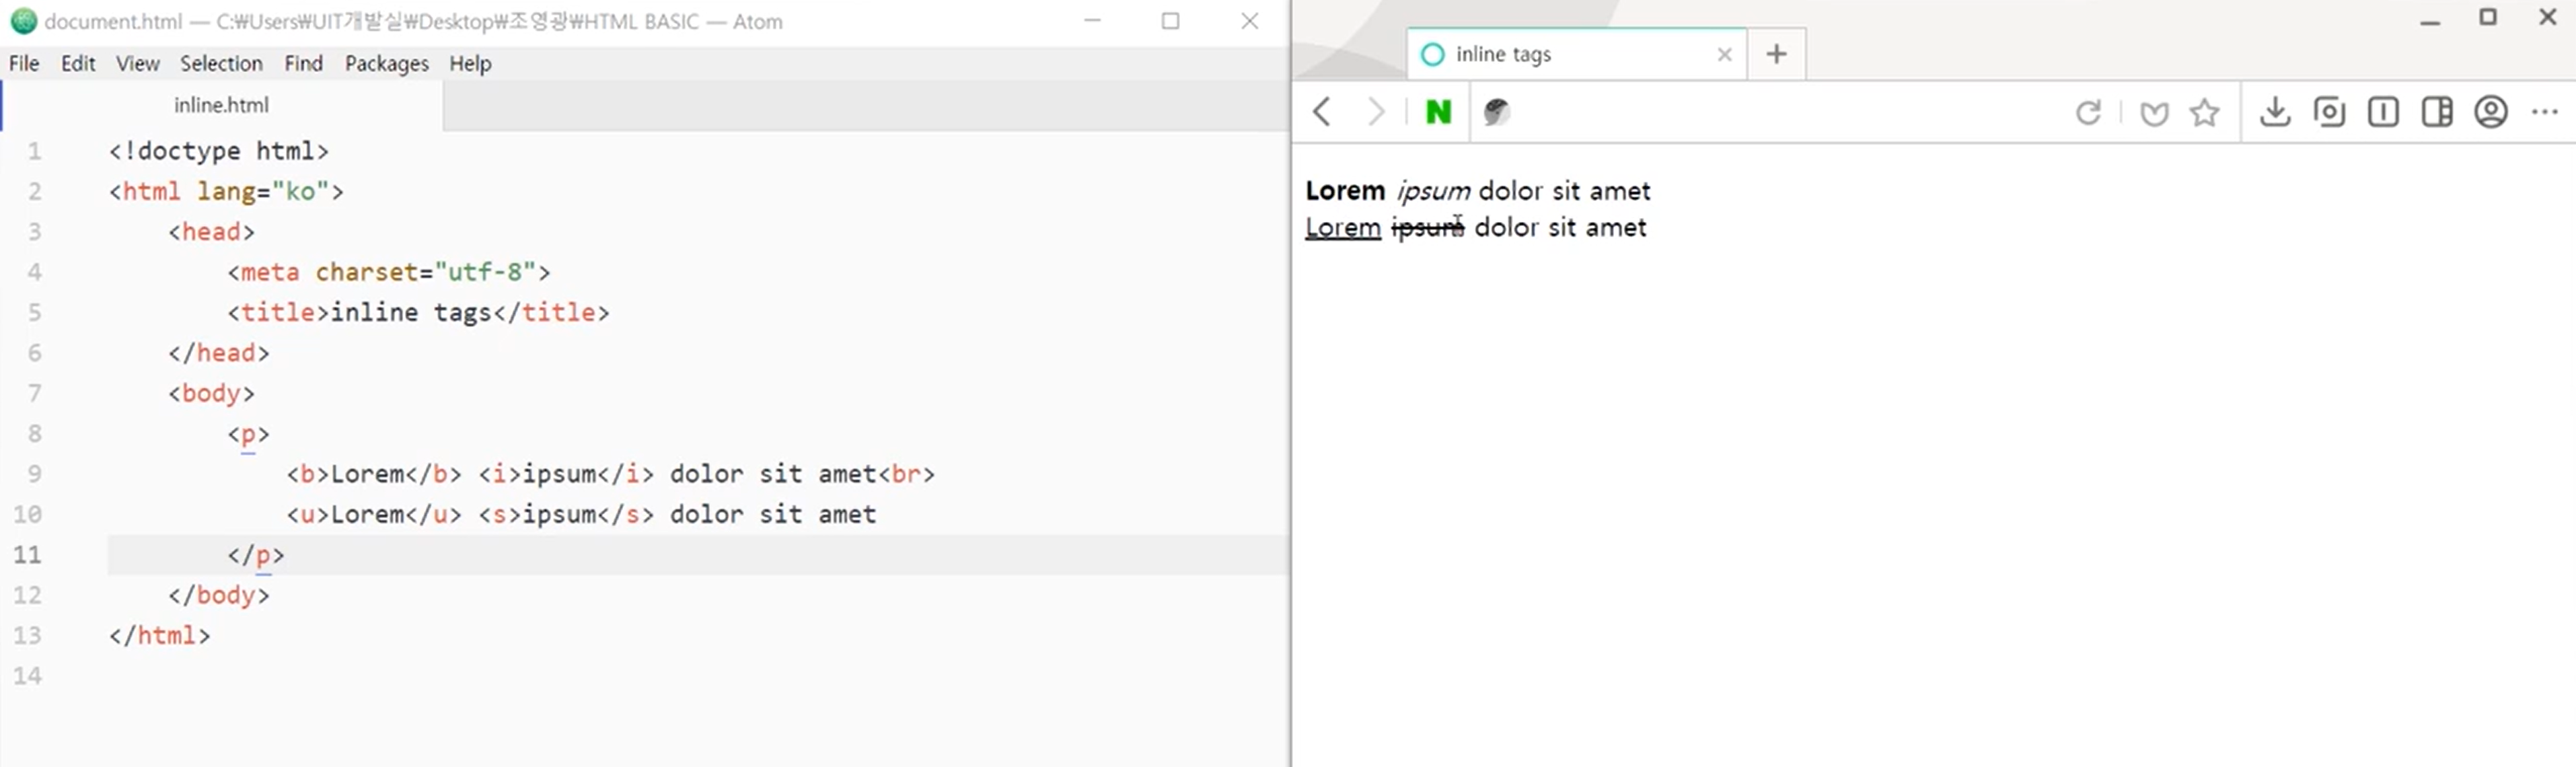
Task: Click the site info icon in address bar
Action: tap(1496, 112)
